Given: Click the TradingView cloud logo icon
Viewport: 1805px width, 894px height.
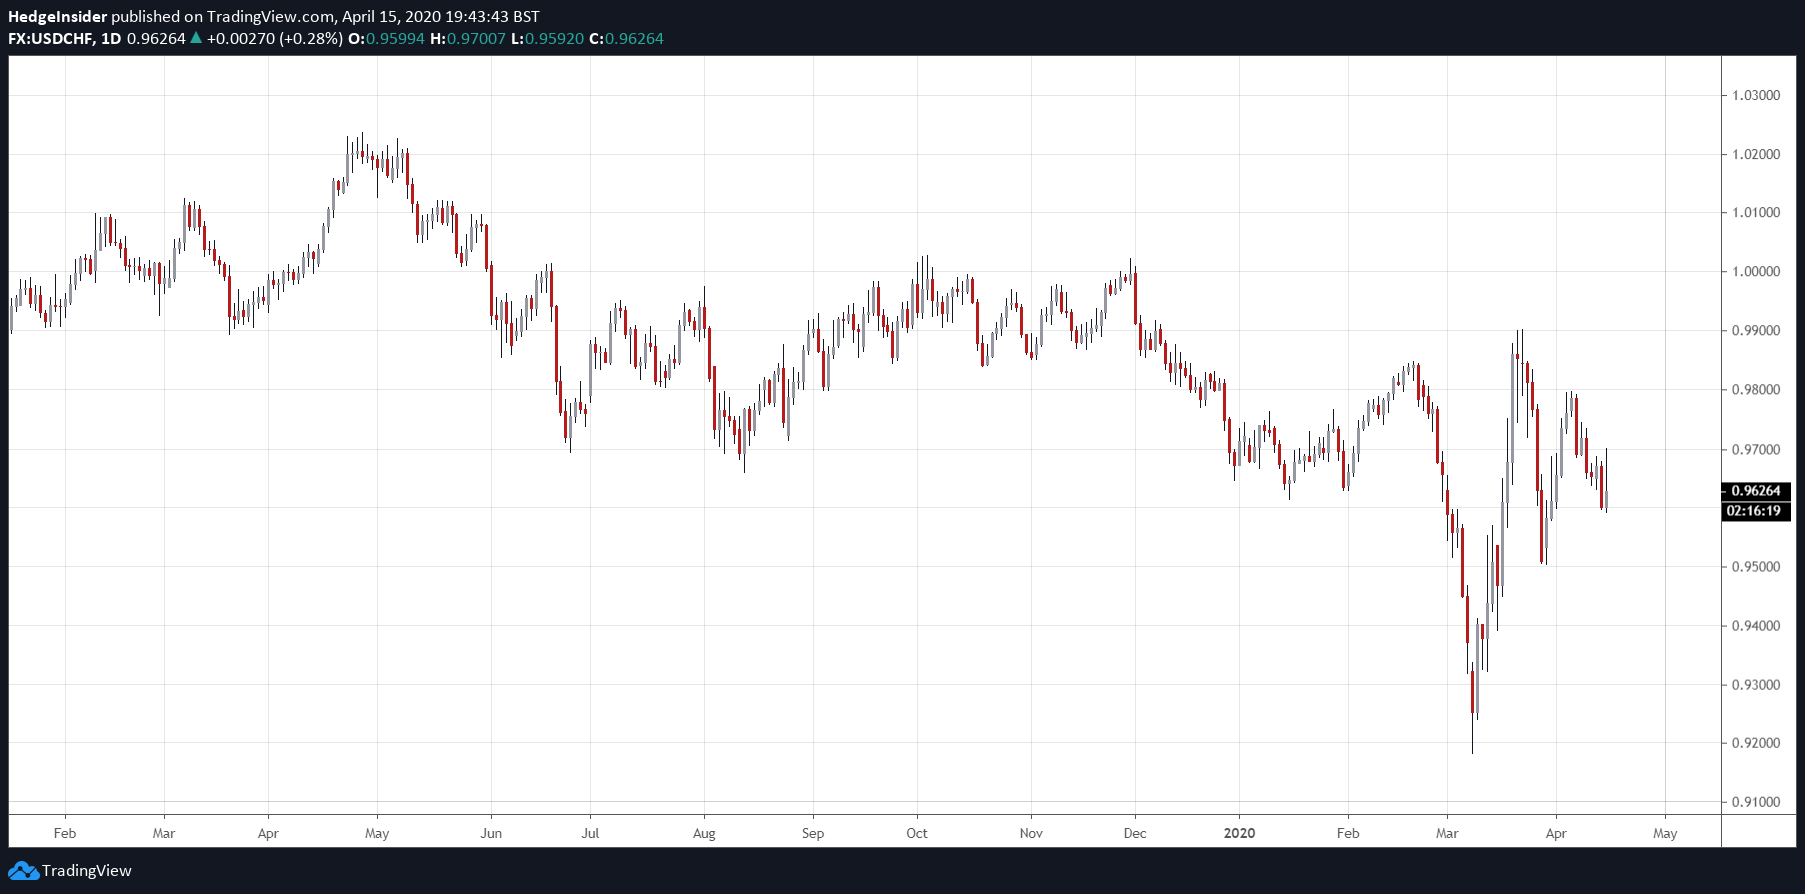Looking at the screenshot, I should click(23, 871).
